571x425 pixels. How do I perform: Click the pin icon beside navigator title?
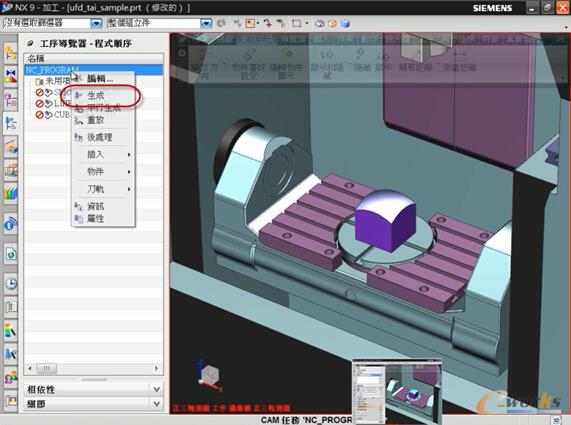click(x=31, y=44)
